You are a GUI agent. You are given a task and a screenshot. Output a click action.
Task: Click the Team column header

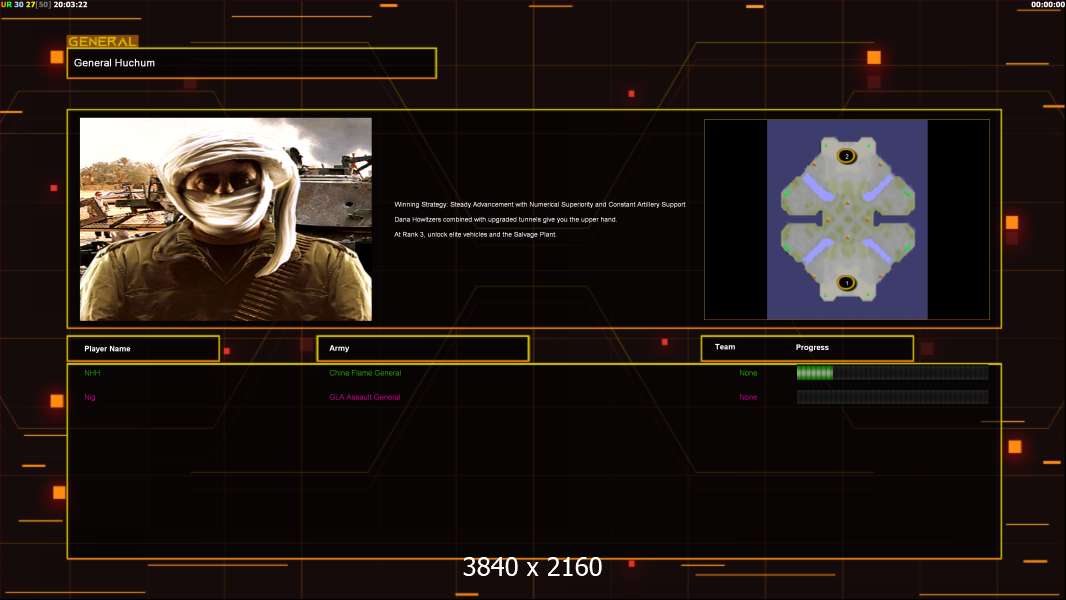coord(725,347)
